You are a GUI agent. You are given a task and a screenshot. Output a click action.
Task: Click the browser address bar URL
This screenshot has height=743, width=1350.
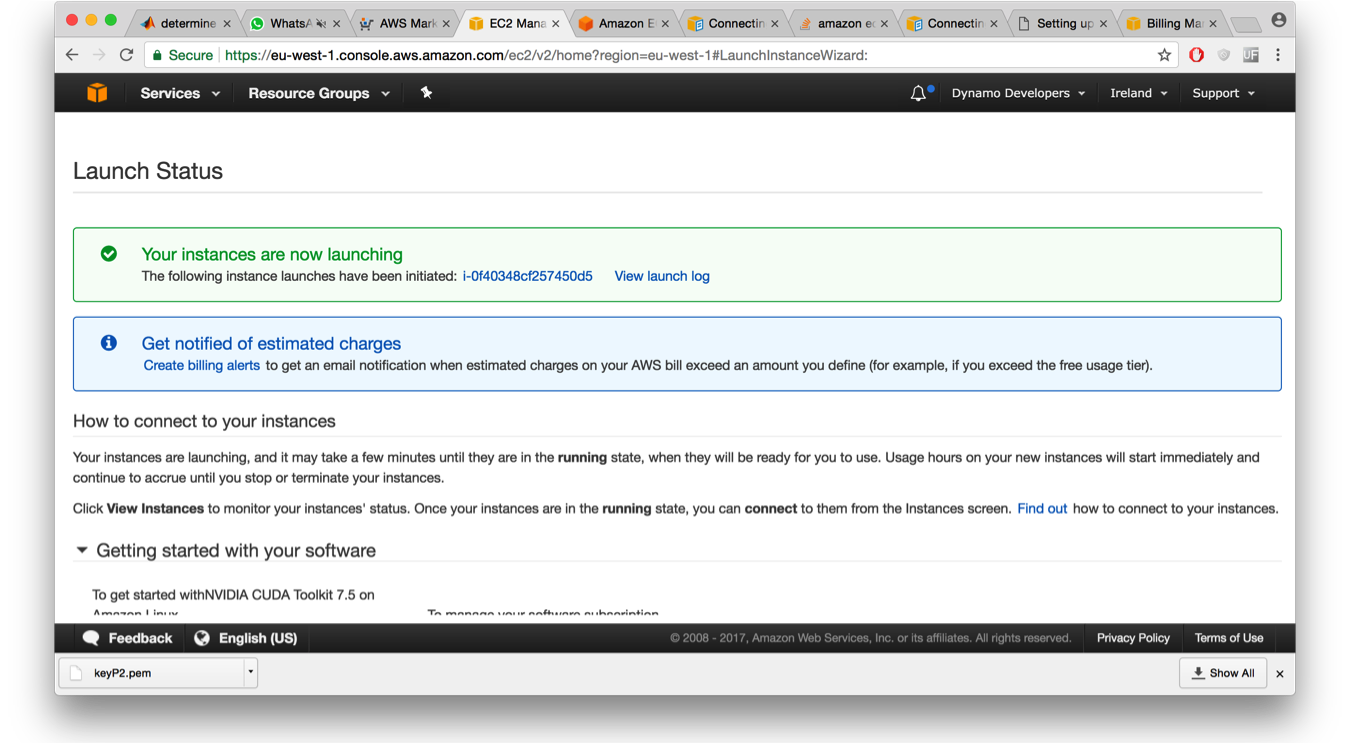[x=546, y=55]
